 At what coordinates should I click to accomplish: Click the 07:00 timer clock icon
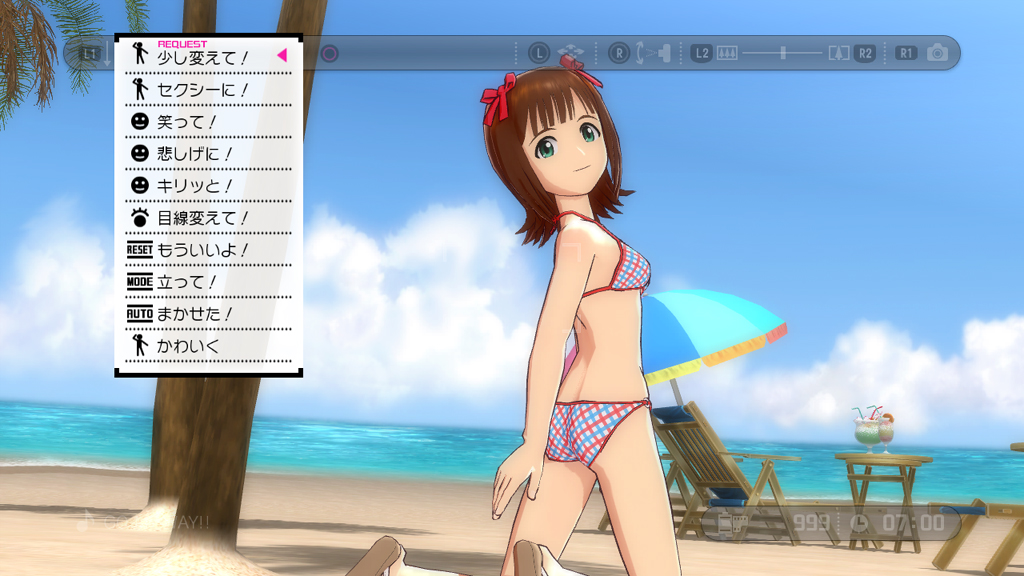tap(859, 523)
